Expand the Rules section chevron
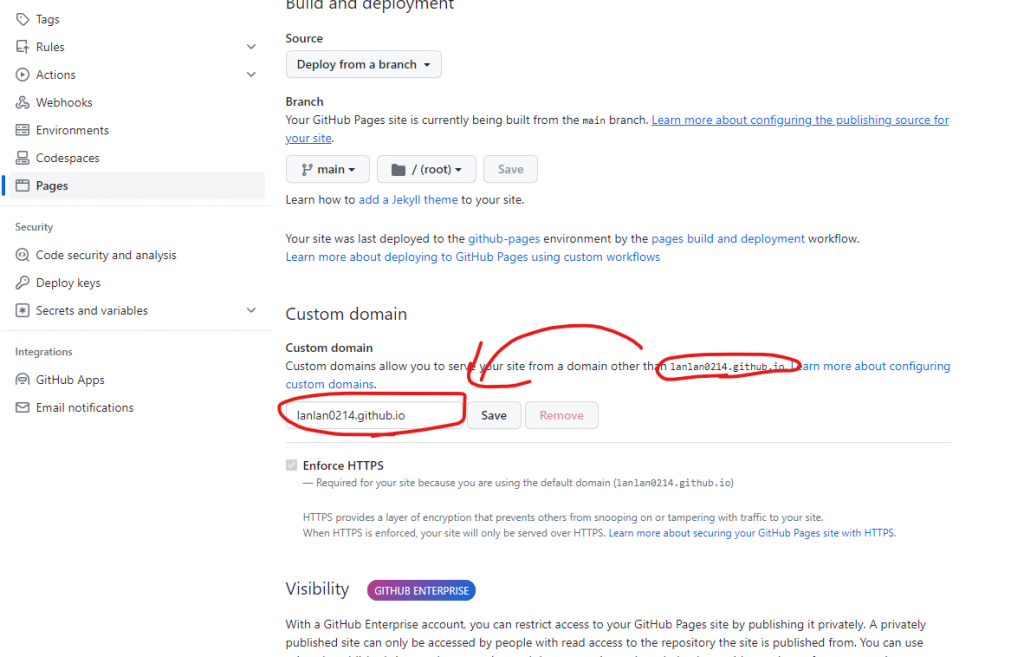1024x657 pixels. coord(251,47)
